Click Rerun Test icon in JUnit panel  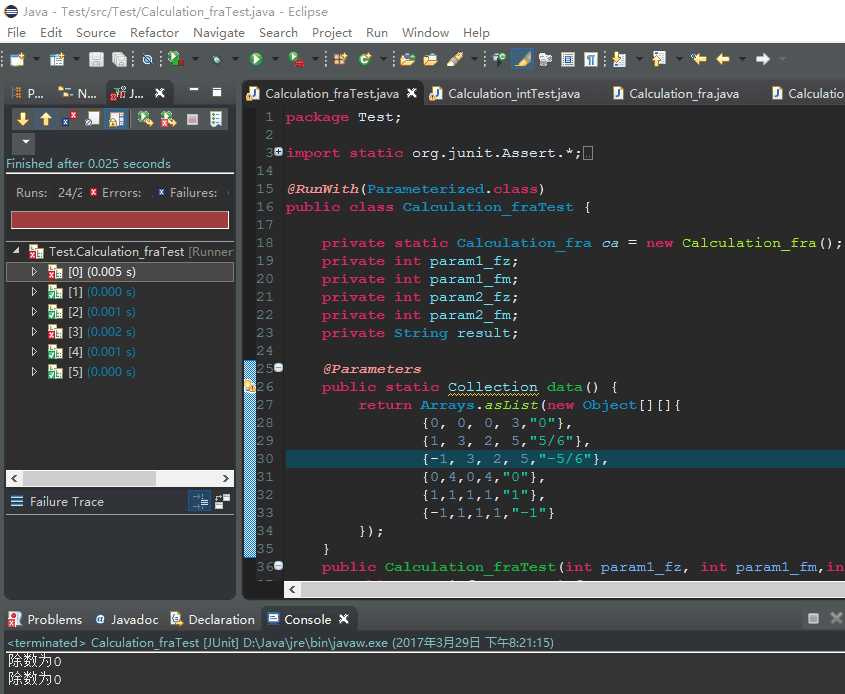145,119
